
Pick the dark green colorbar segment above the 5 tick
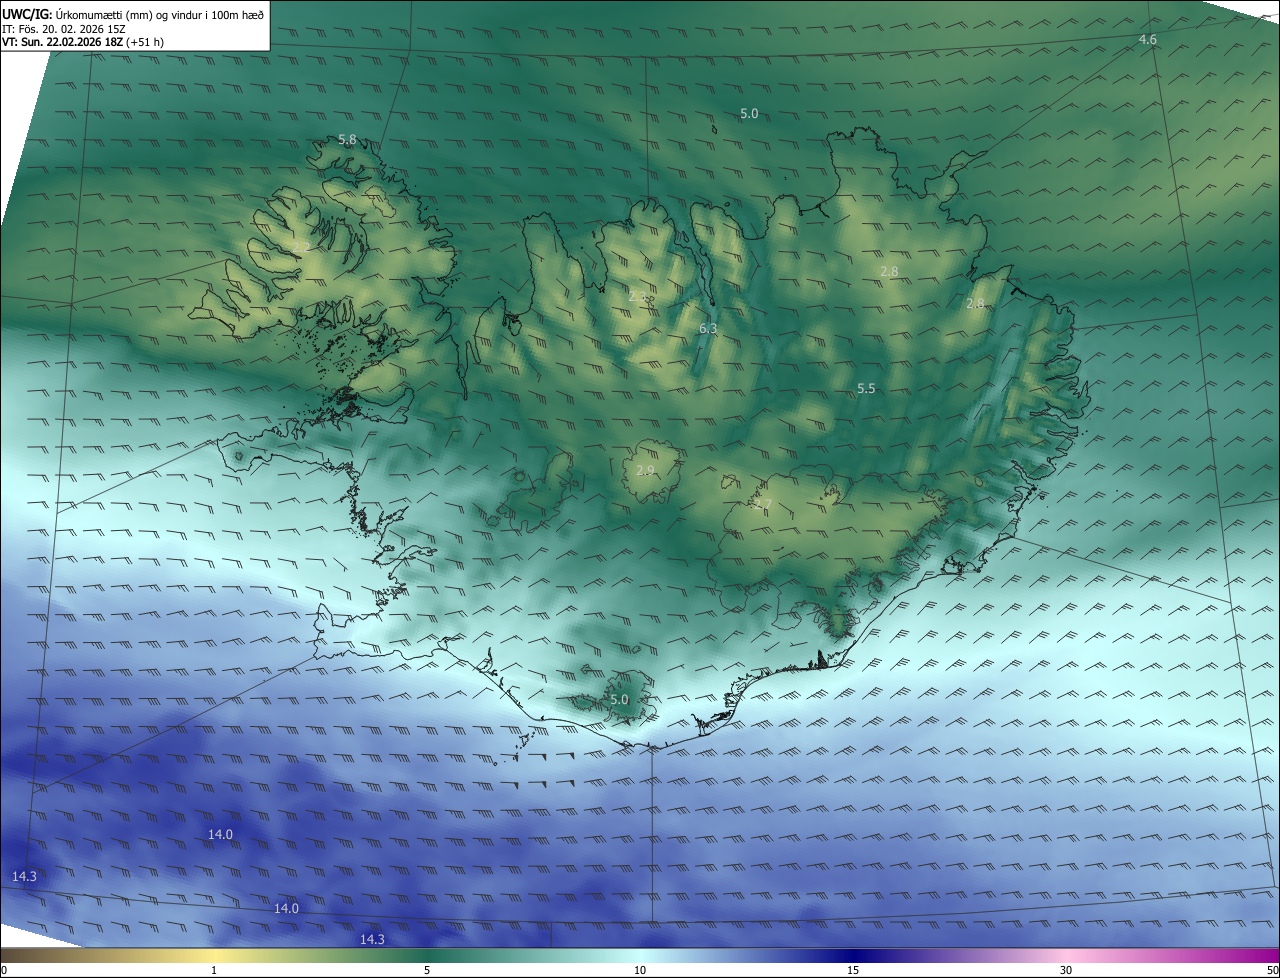tap(427, 955)
